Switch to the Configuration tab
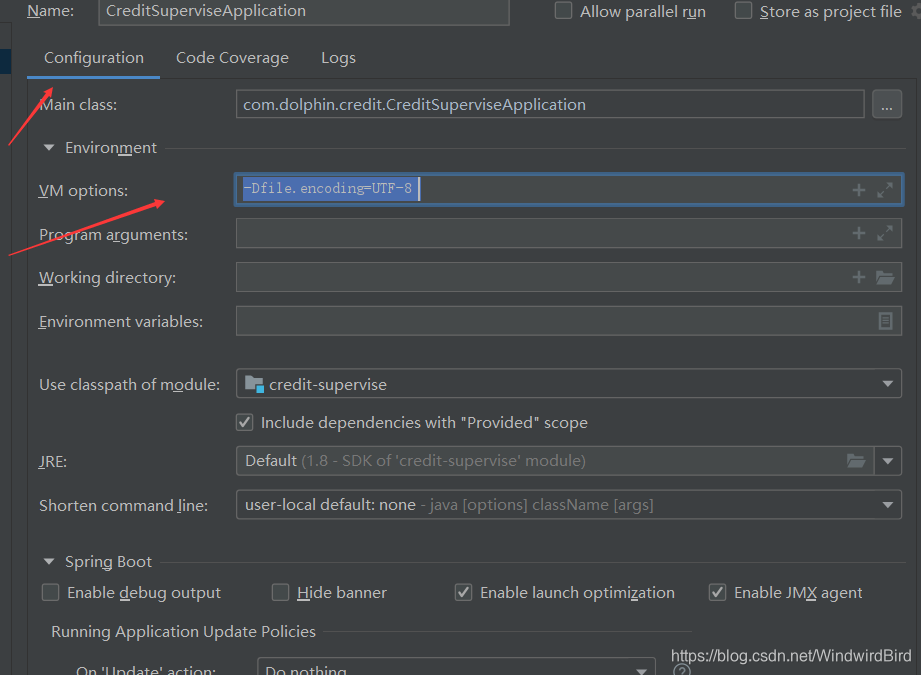 pyautogui.click(x=93, y=58)
